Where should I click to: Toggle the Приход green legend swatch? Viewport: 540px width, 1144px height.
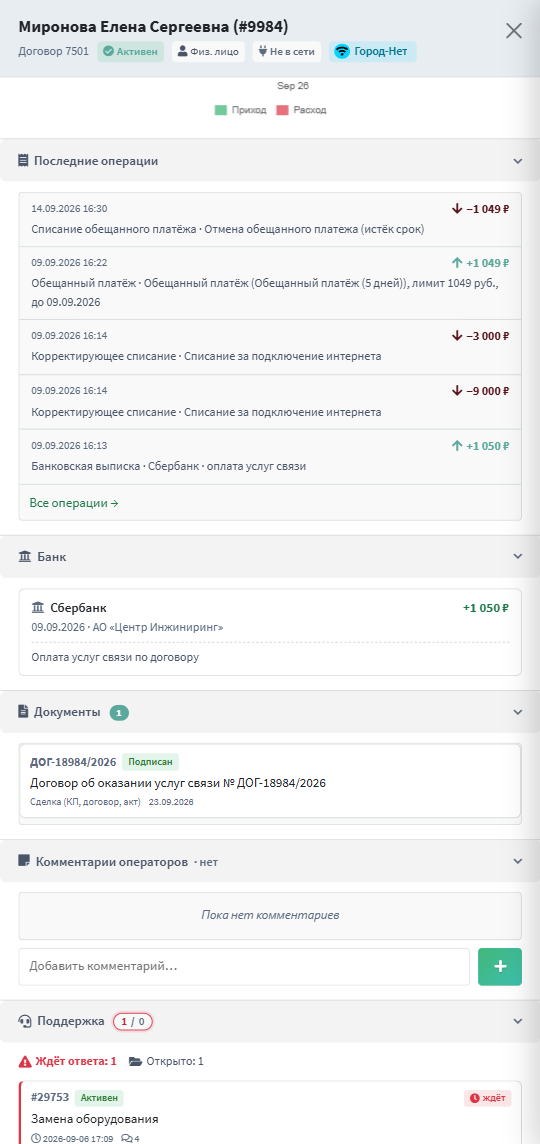pyautogui.click(x=221, y=110)
